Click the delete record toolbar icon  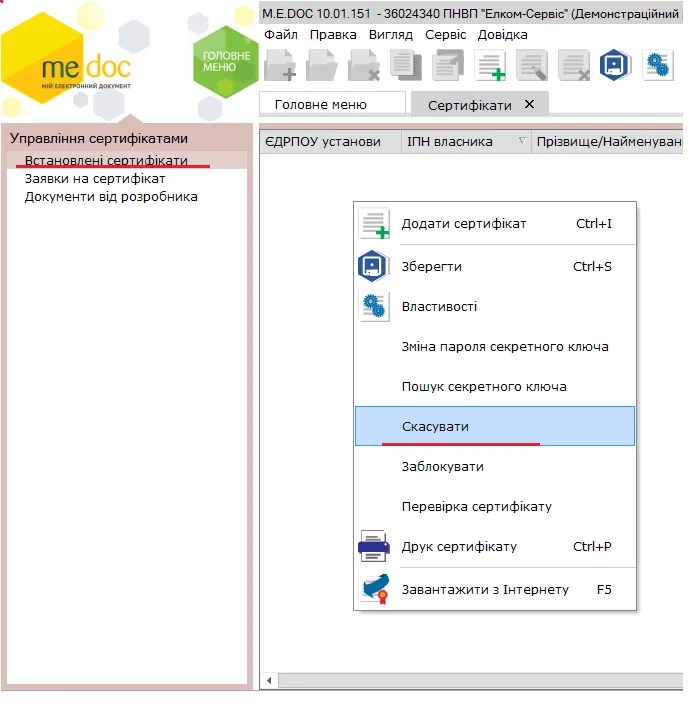574,66
